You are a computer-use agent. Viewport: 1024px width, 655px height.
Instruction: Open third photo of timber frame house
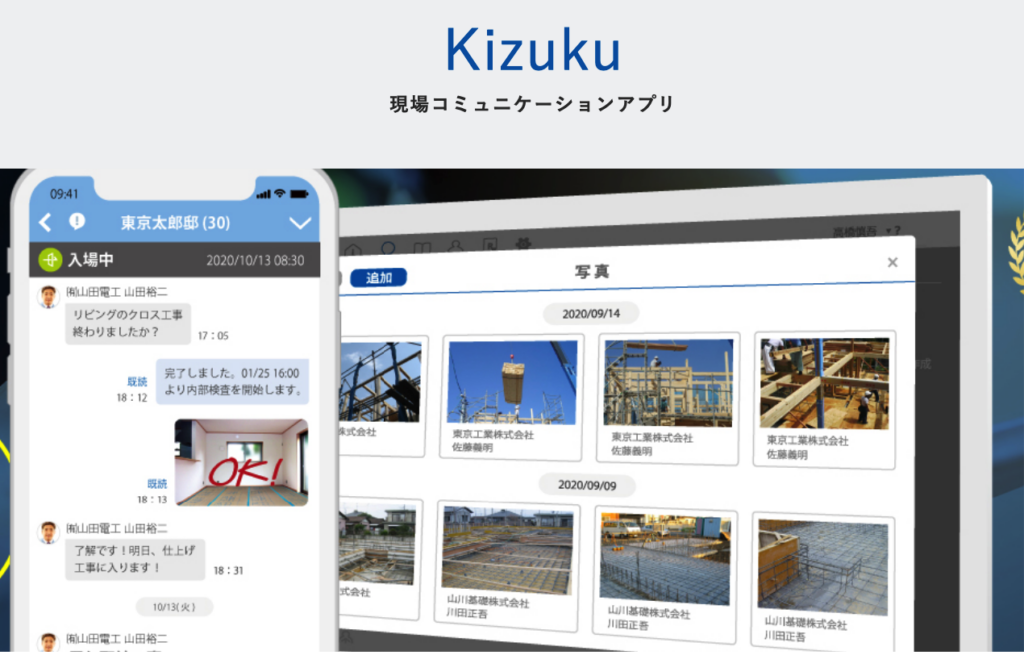point(668,382)
